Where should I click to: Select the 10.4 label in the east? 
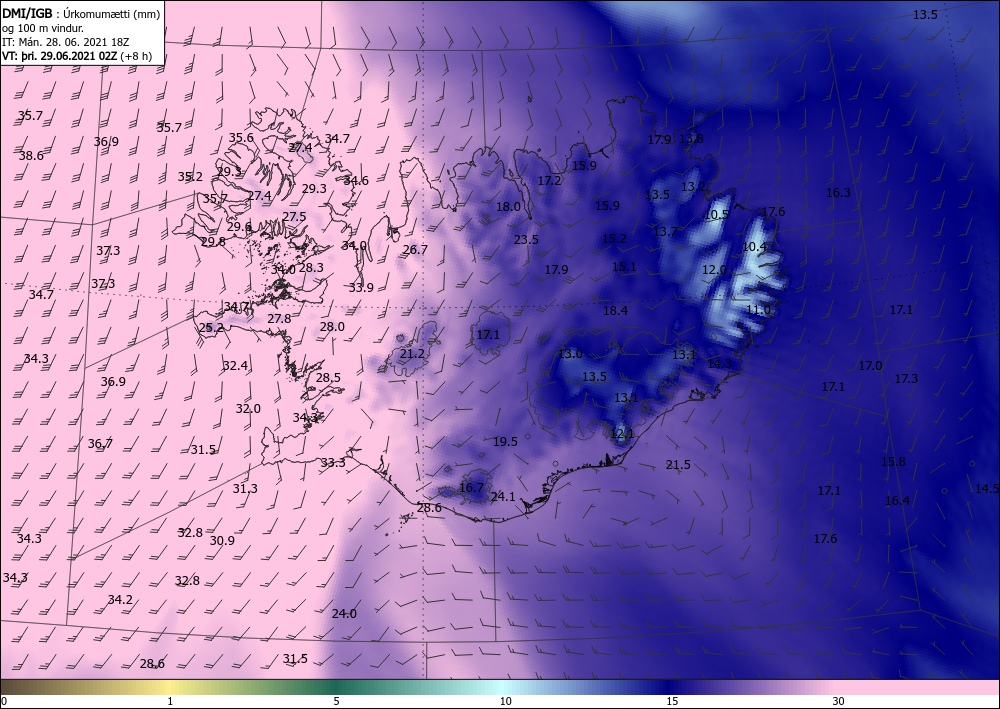tap(756, 246)
